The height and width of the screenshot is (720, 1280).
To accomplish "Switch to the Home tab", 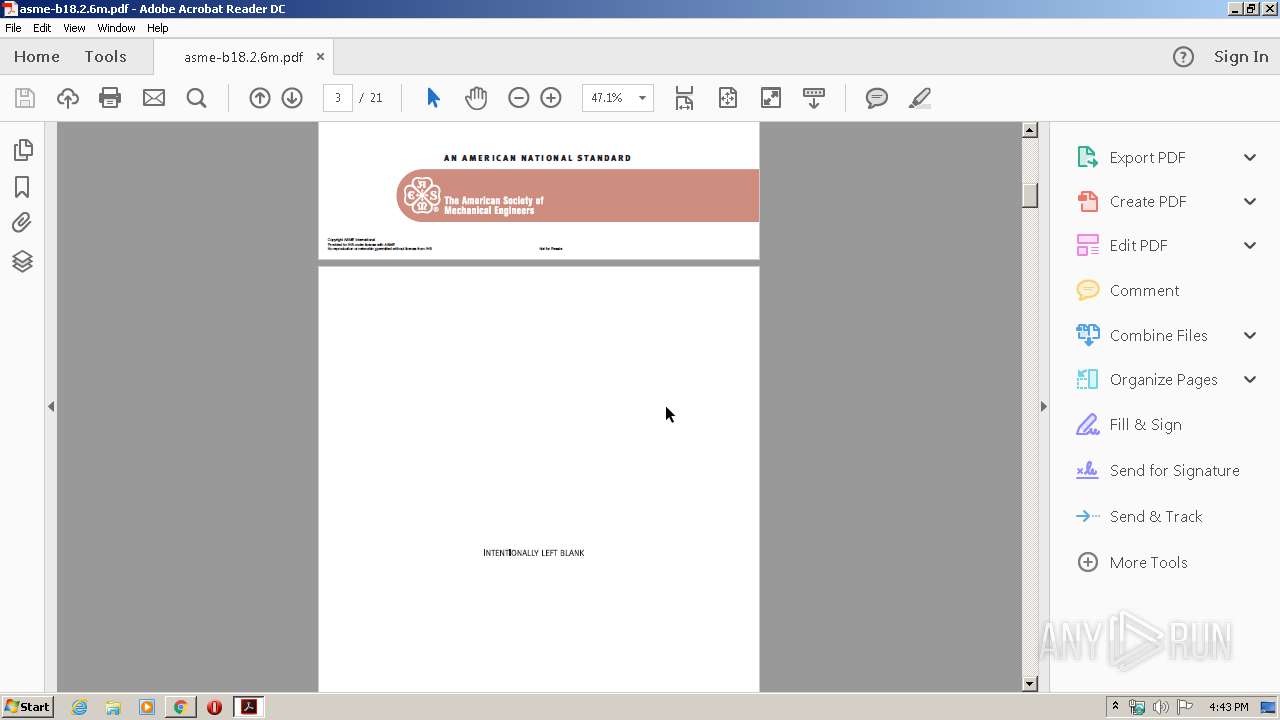I will point(37,57).
